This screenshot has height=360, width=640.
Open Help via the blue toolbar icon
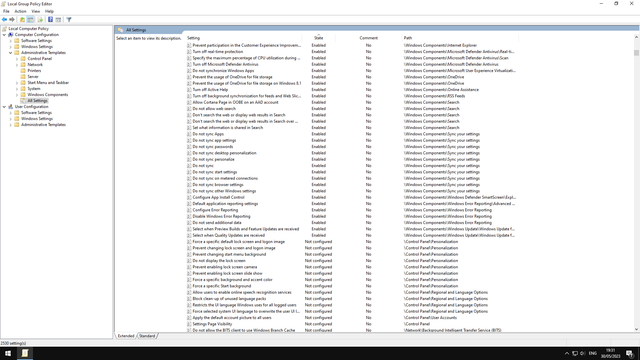(50, 20)
